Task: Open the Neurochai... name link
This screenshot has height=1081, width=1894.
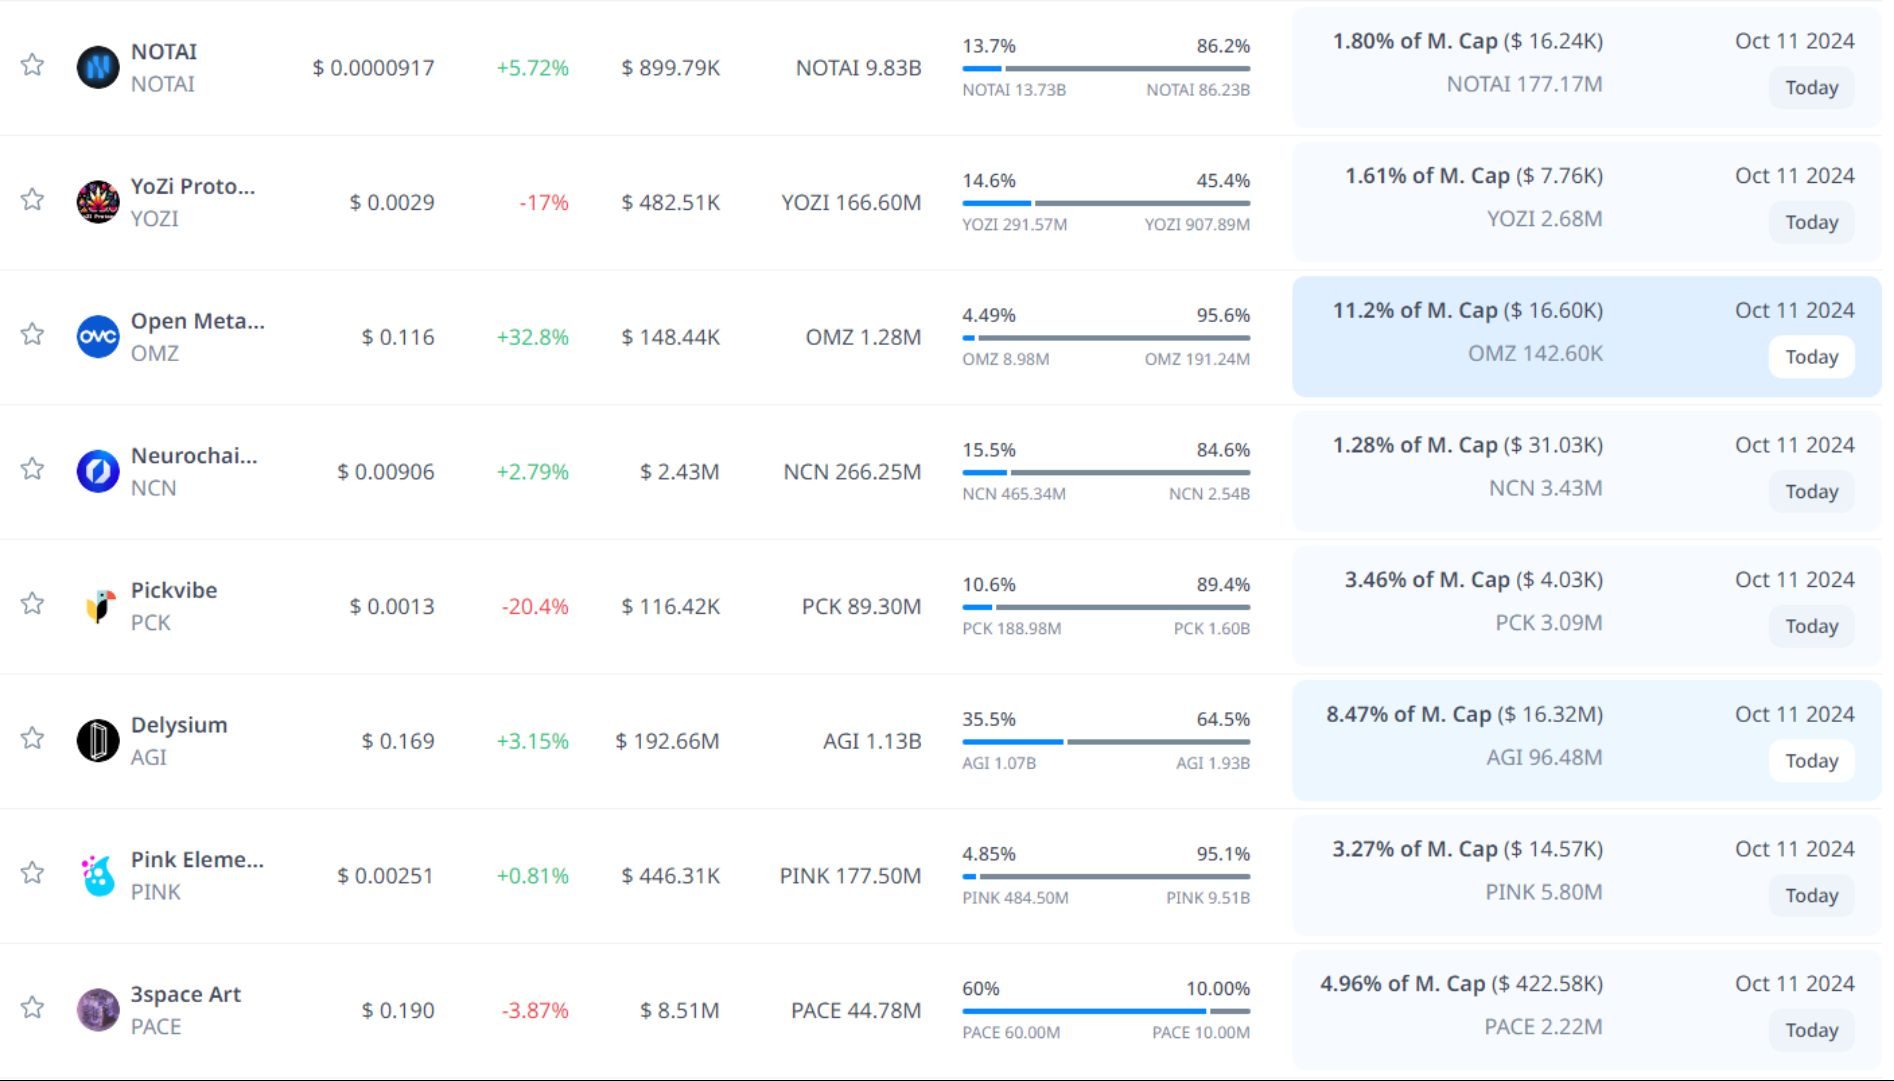Action: (194, 456)
